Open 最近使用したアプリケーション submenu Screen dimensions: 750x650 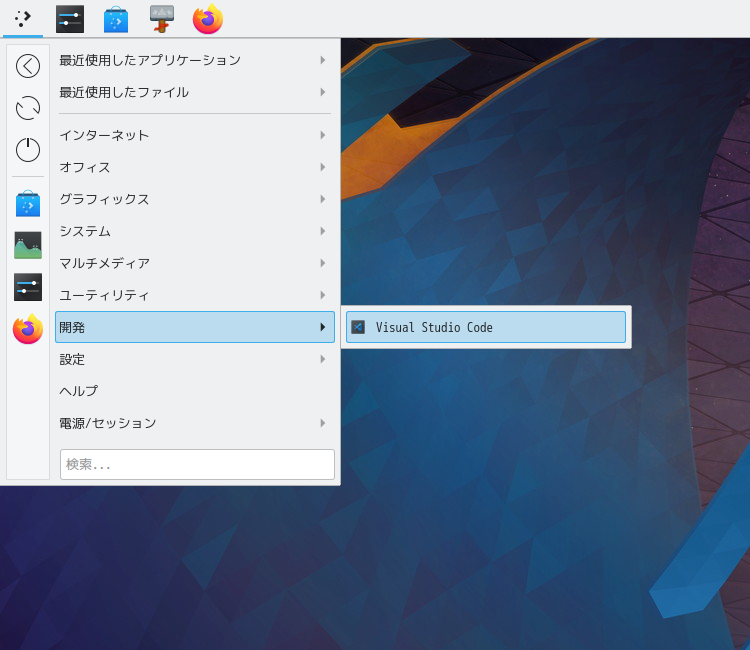pyautogui.click(x=195, y=60)
